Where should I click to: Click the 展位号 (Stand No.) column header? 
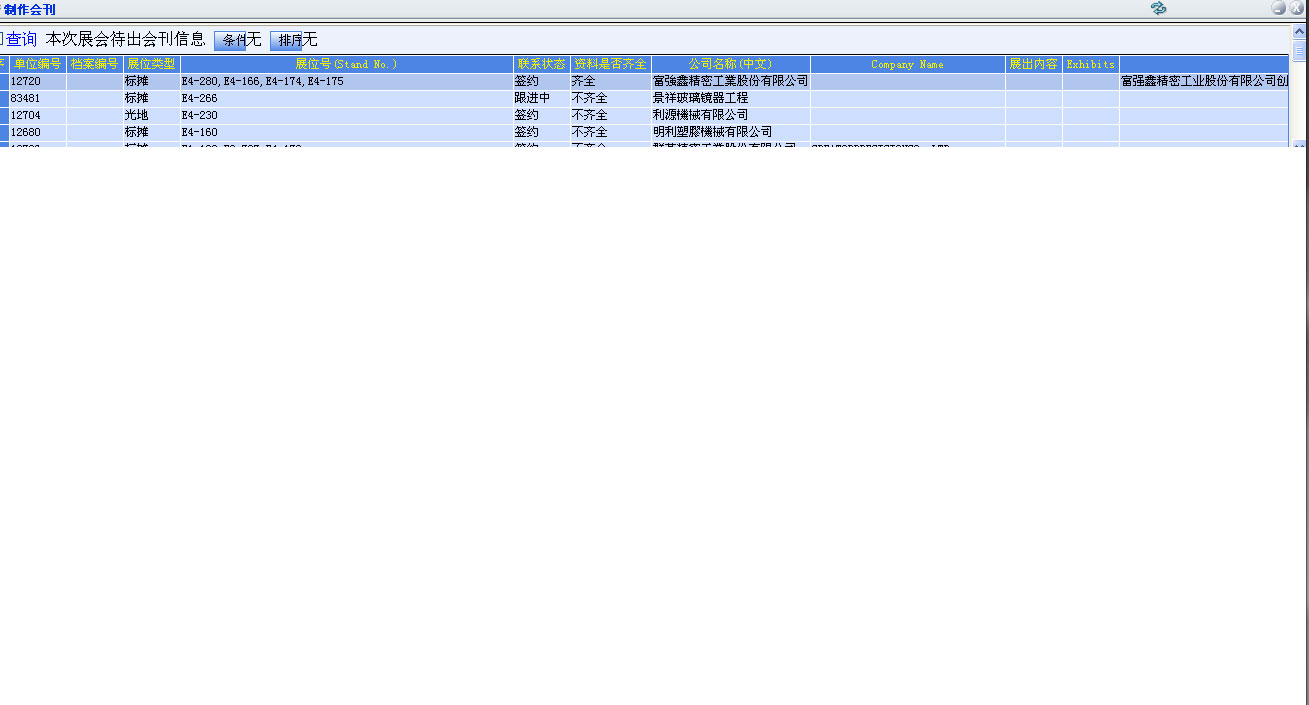346,64
